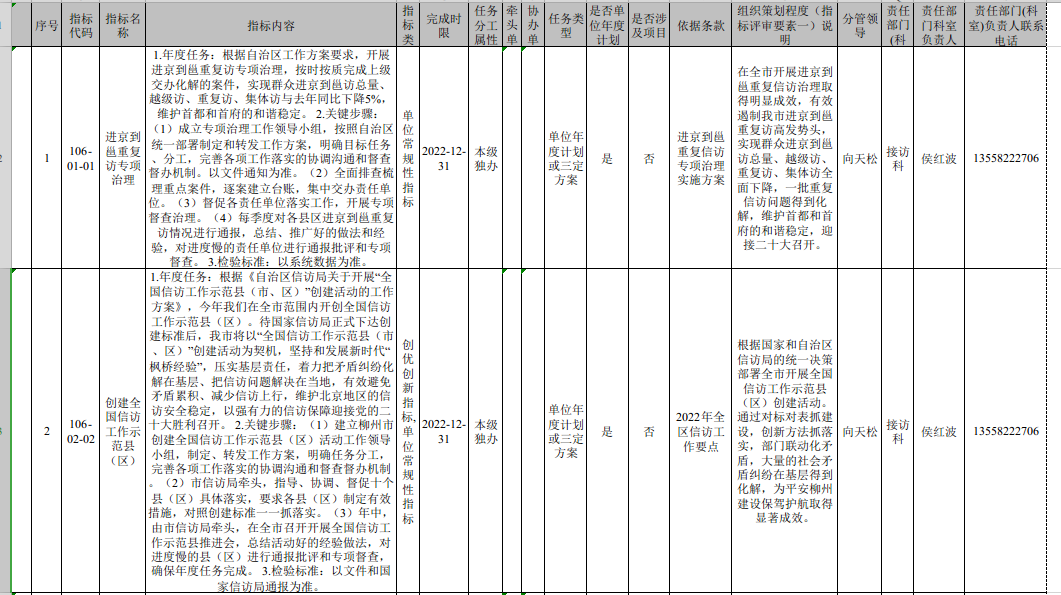This screenshot has height=595, width=1061.
Task: Click the 分管领导 header cell
Action: (859, 25)
